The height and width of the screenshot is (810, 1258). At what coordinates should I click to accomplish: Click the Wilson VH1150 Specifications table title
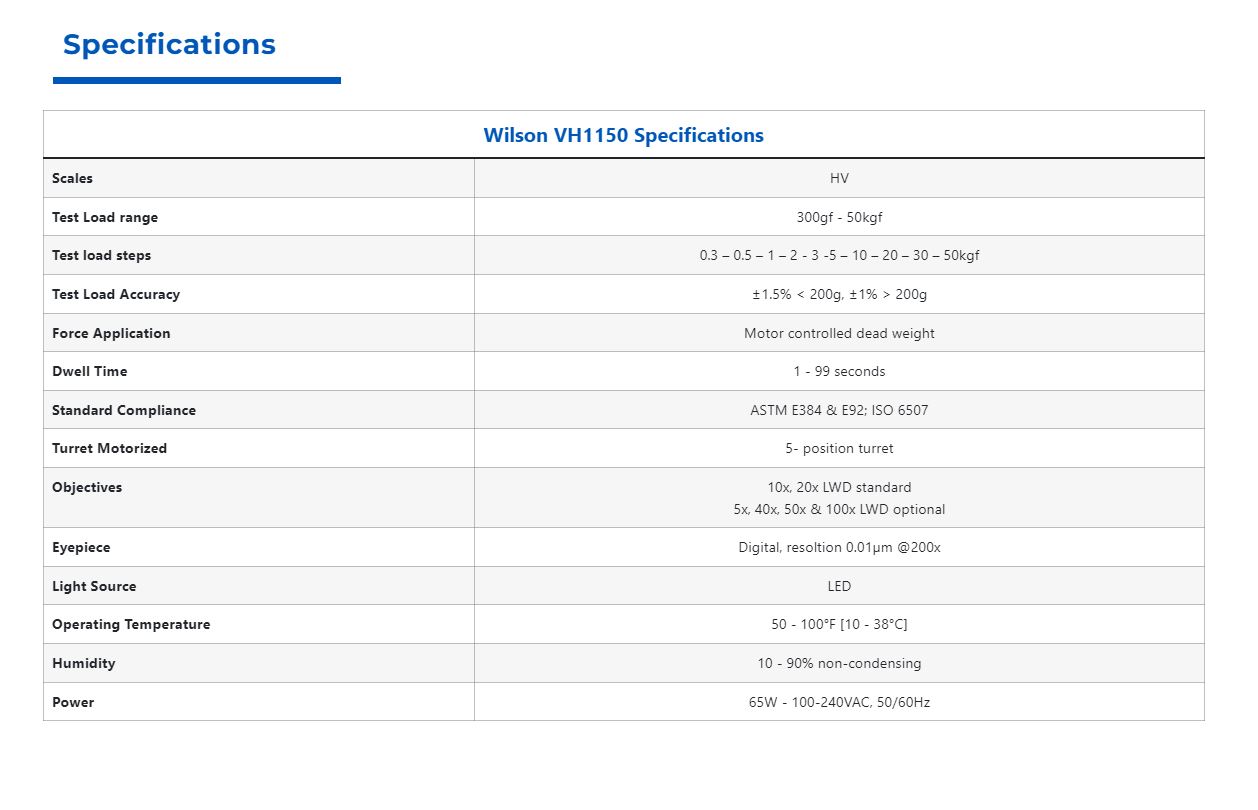click(x=623, y=135)
